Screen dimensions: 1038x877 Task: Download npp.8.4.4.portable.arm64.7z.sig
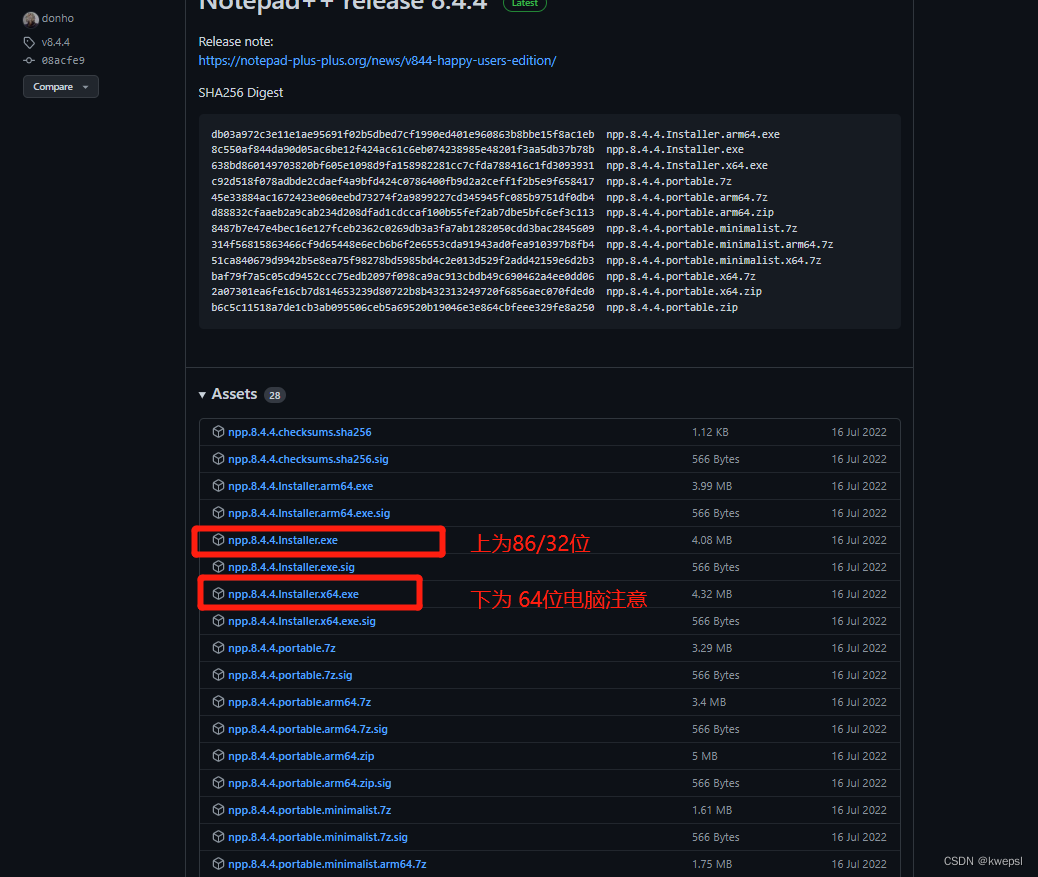coord(308,729)
